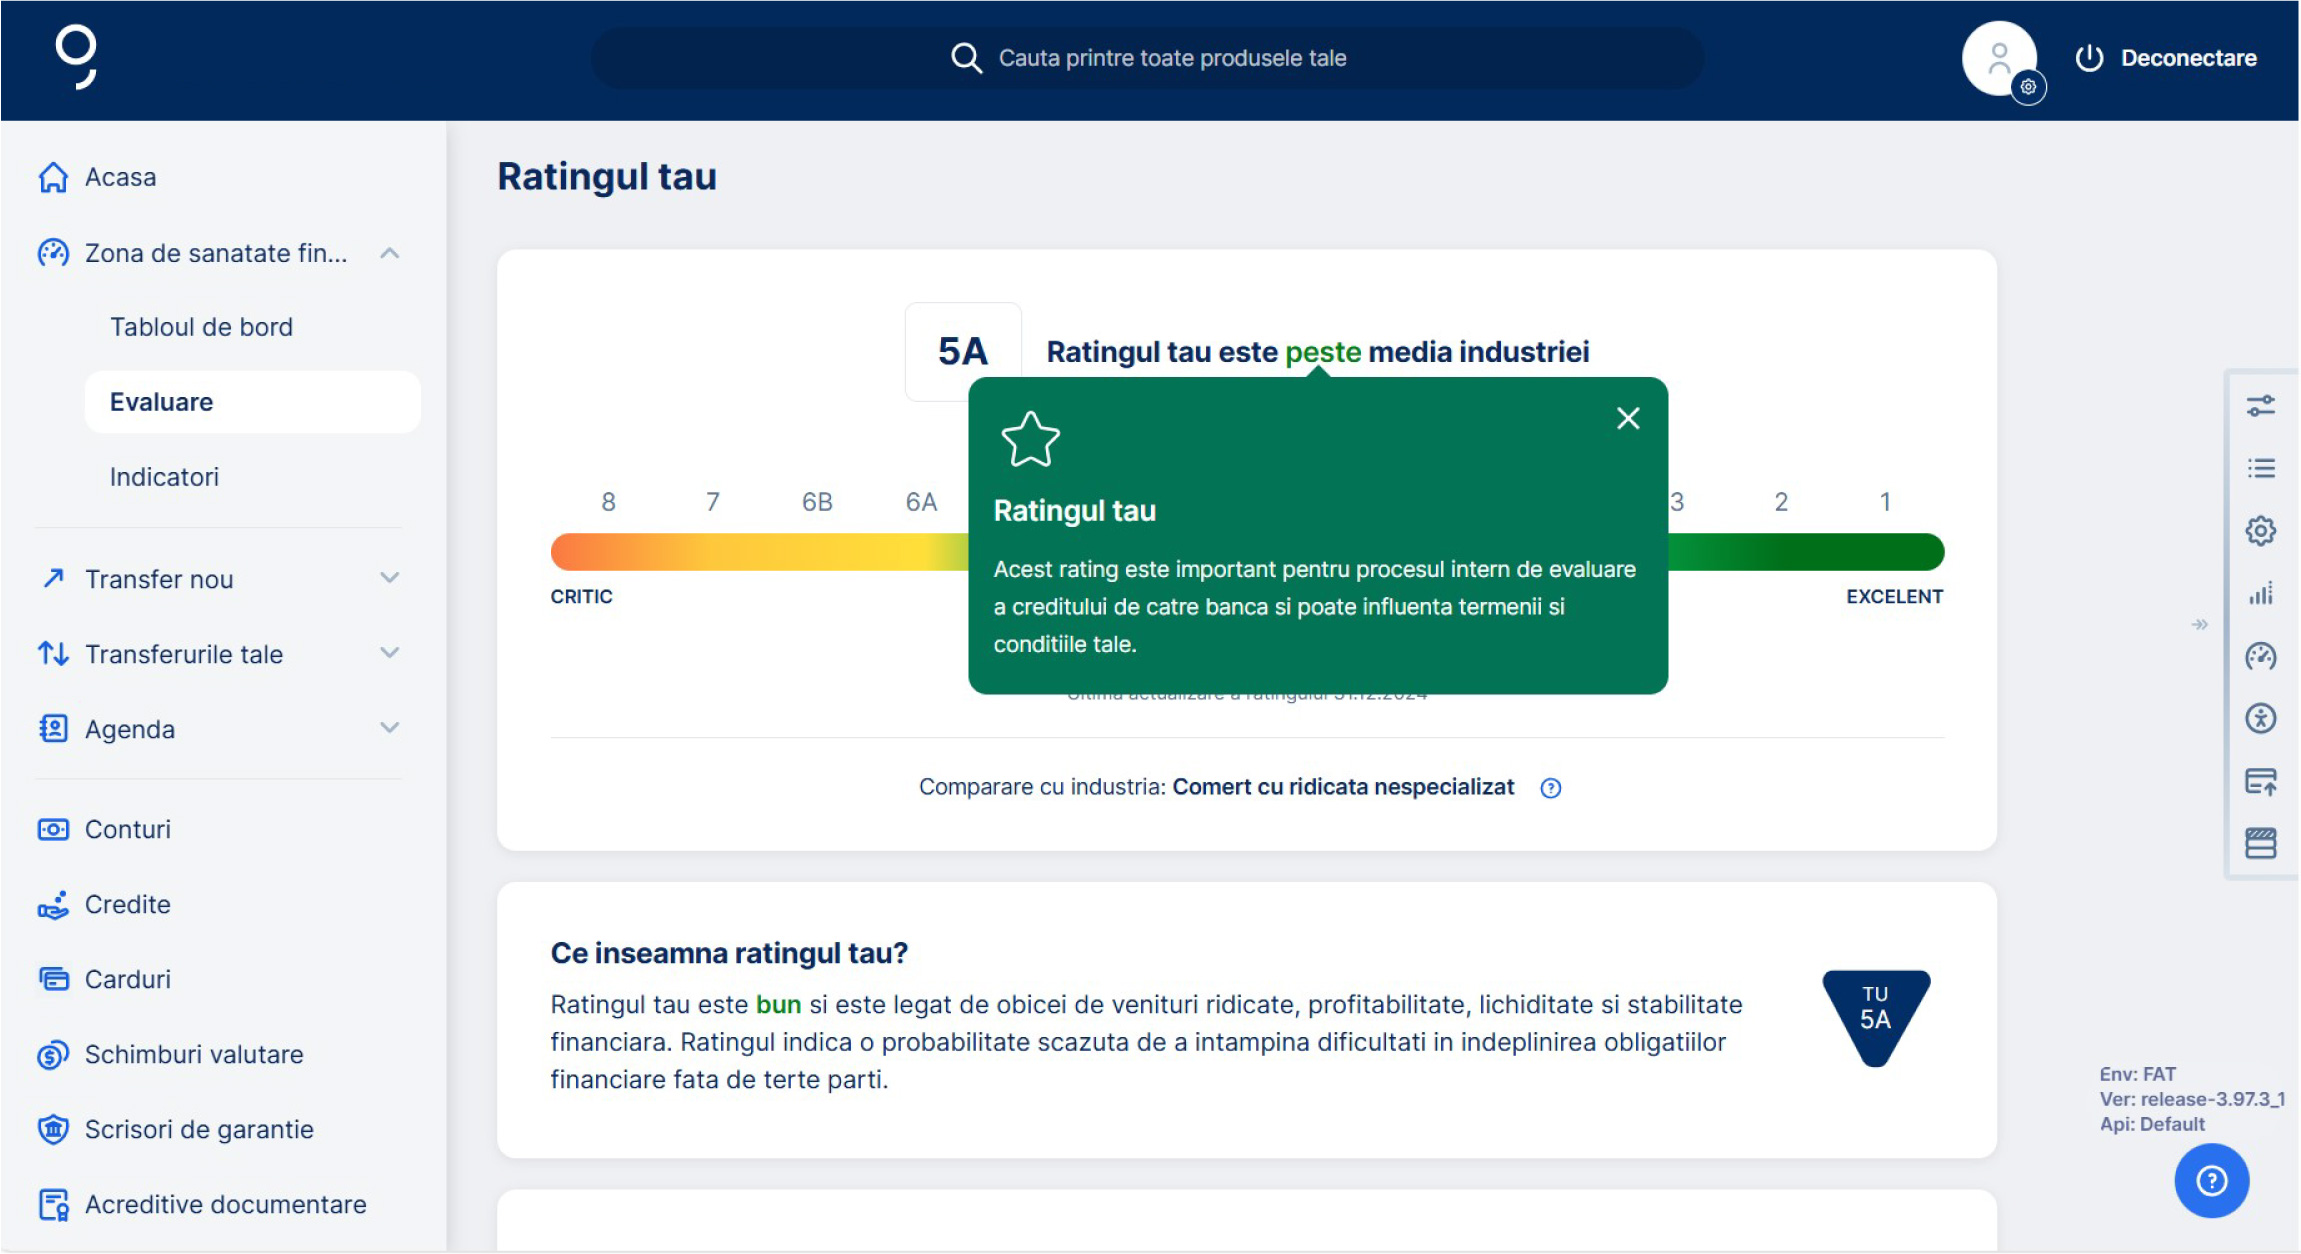The height and width of the screenshot is (1254, 2301).
Task: Select the Indicatori submenu item
Action: [x=164, y=477]
